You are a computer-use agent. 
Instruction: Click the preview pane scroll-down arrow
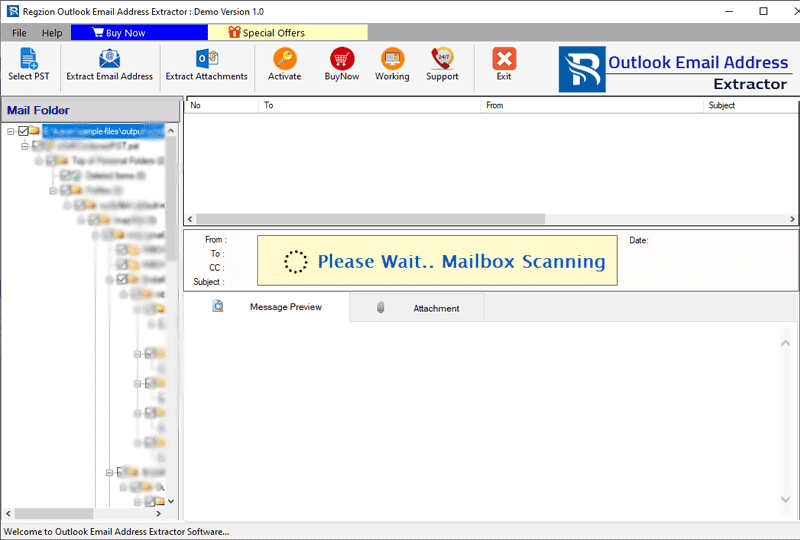coord(785,500)
